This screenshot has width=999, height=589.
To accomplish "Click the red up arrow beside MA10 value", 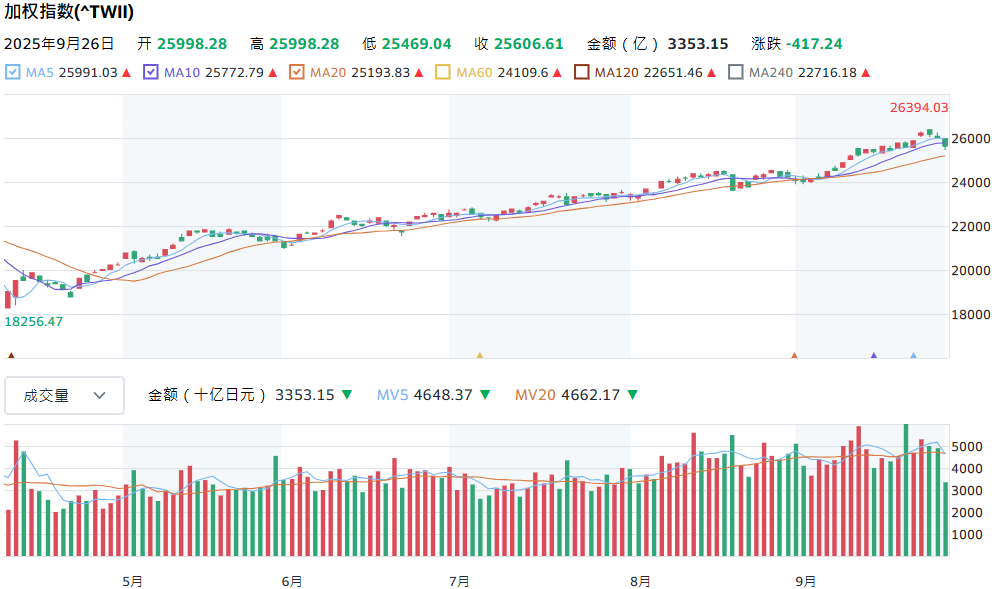I will tap(273, 73).
